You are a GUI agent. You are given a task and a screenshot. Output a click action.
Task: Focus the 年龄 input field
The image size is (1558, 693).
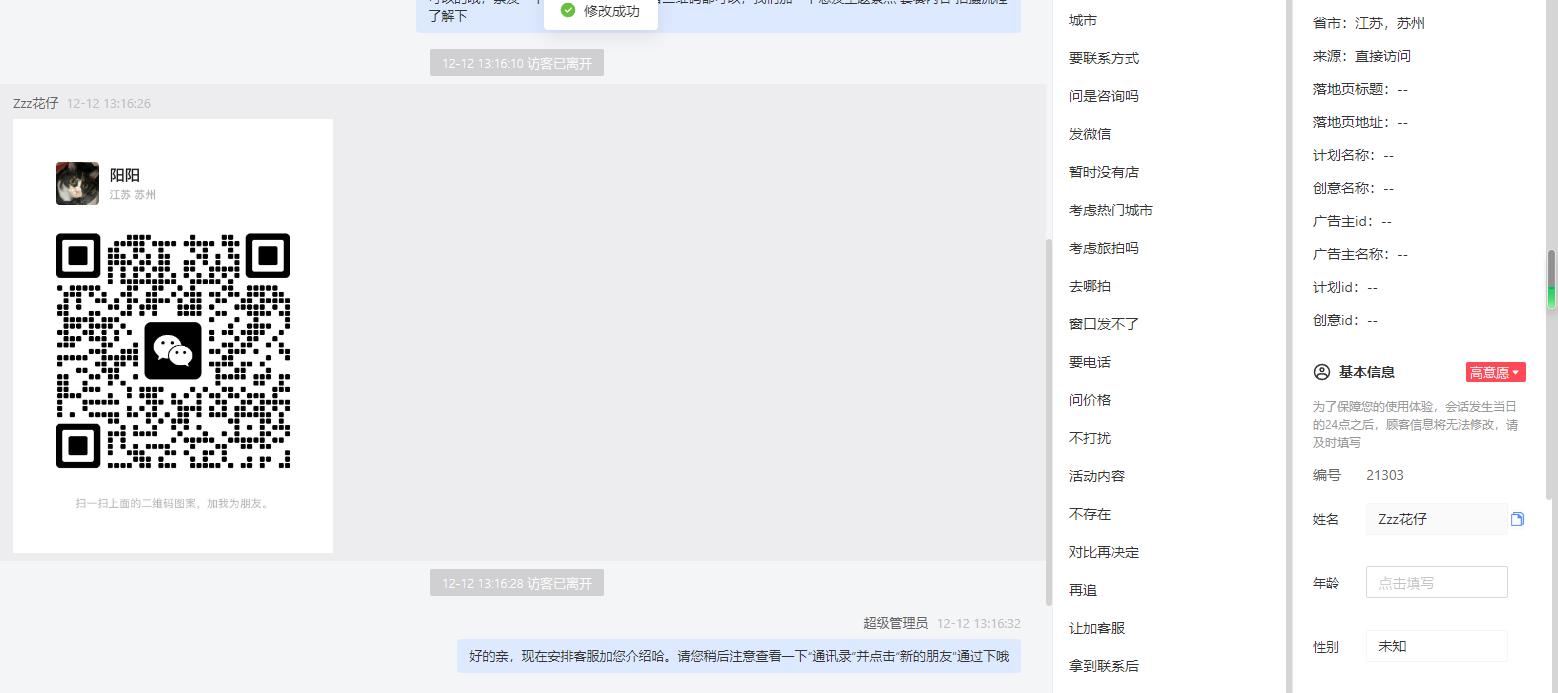click(1436, 582)
